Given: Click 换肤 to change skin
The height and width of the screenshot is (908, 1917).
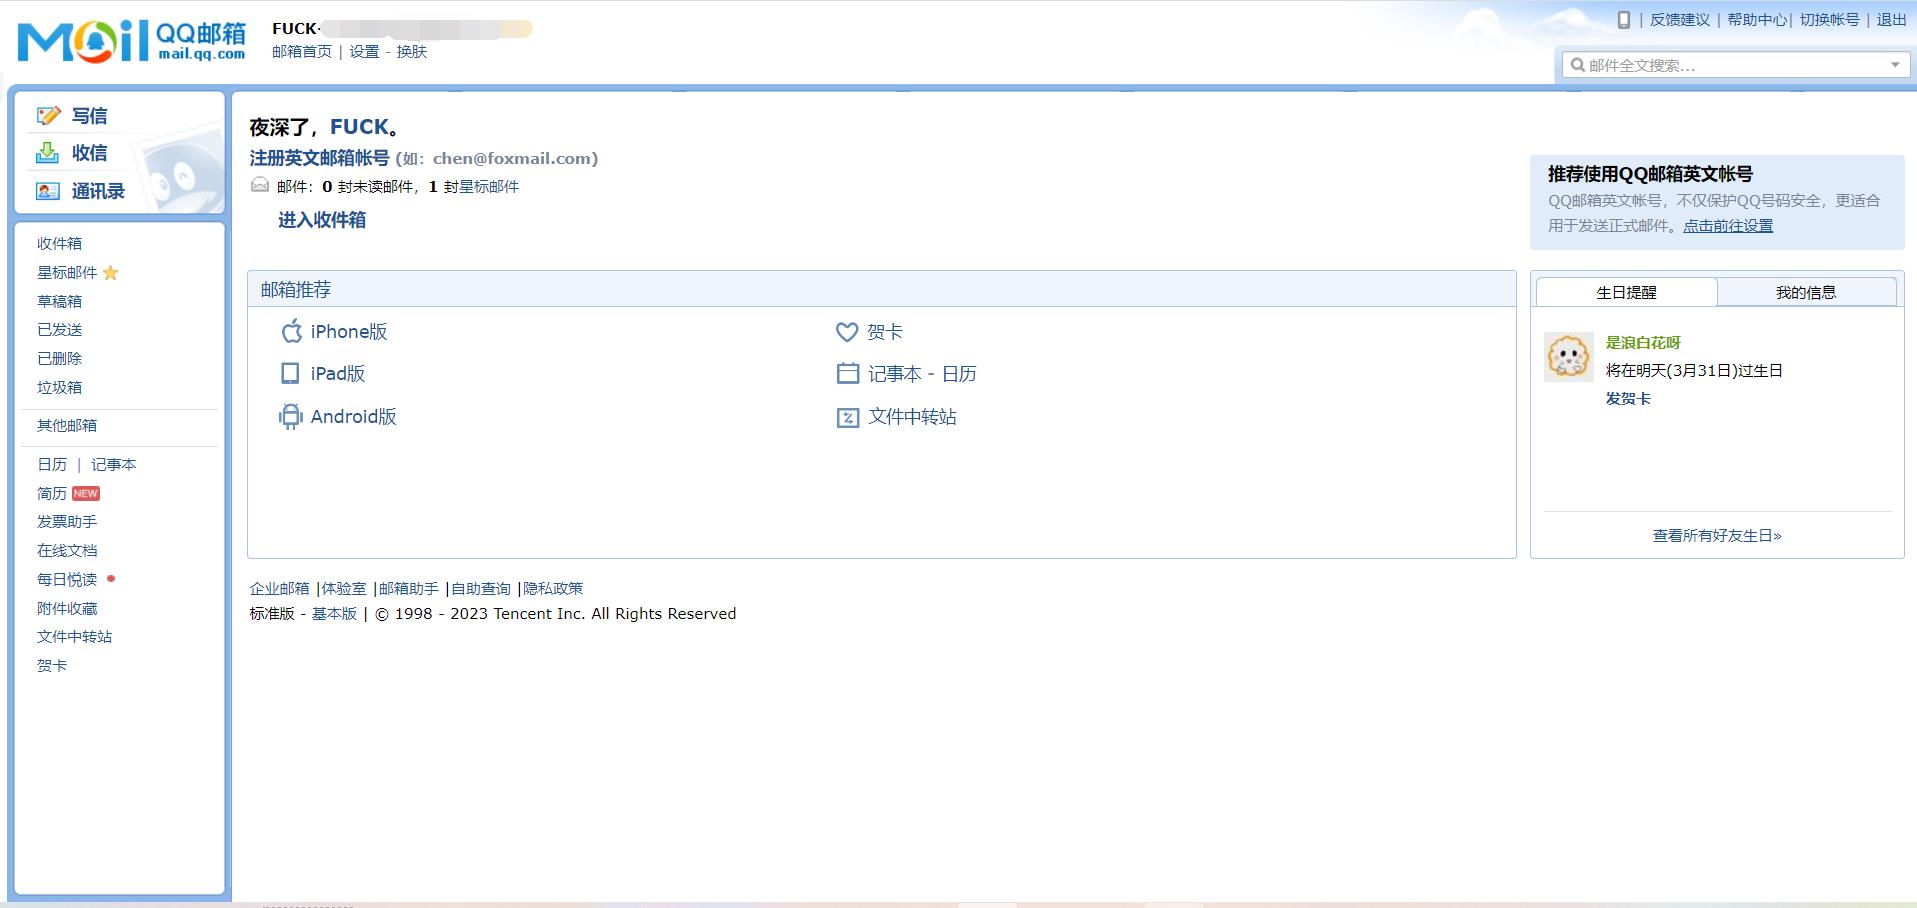Looking at the screenshot, I should pos(411,51).
